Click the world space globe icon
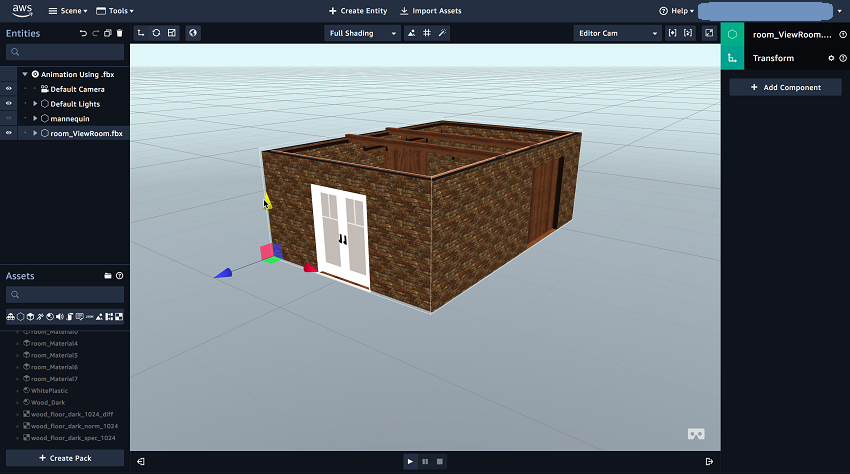This screenshot has width=850, height=474. [193, 33]
